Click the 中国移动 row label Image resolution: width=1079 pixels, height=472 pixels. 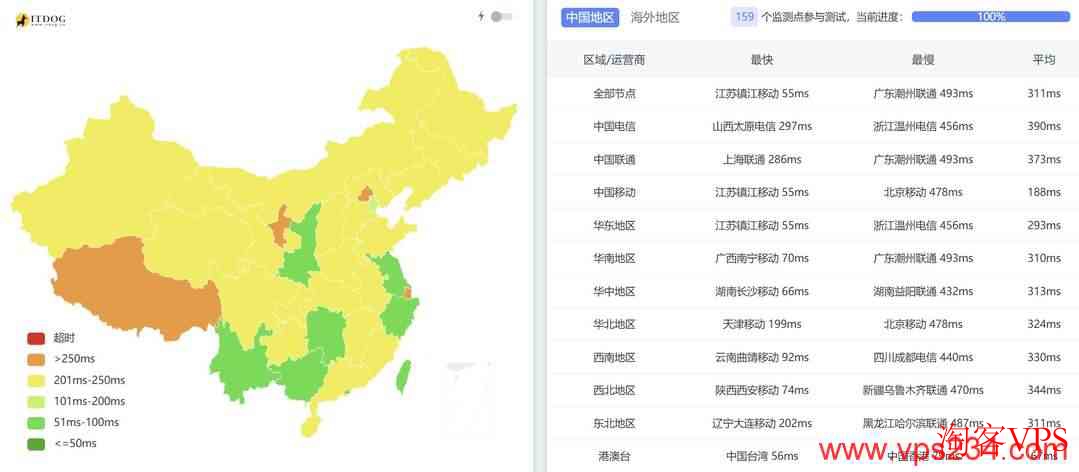tap(615, 192)
